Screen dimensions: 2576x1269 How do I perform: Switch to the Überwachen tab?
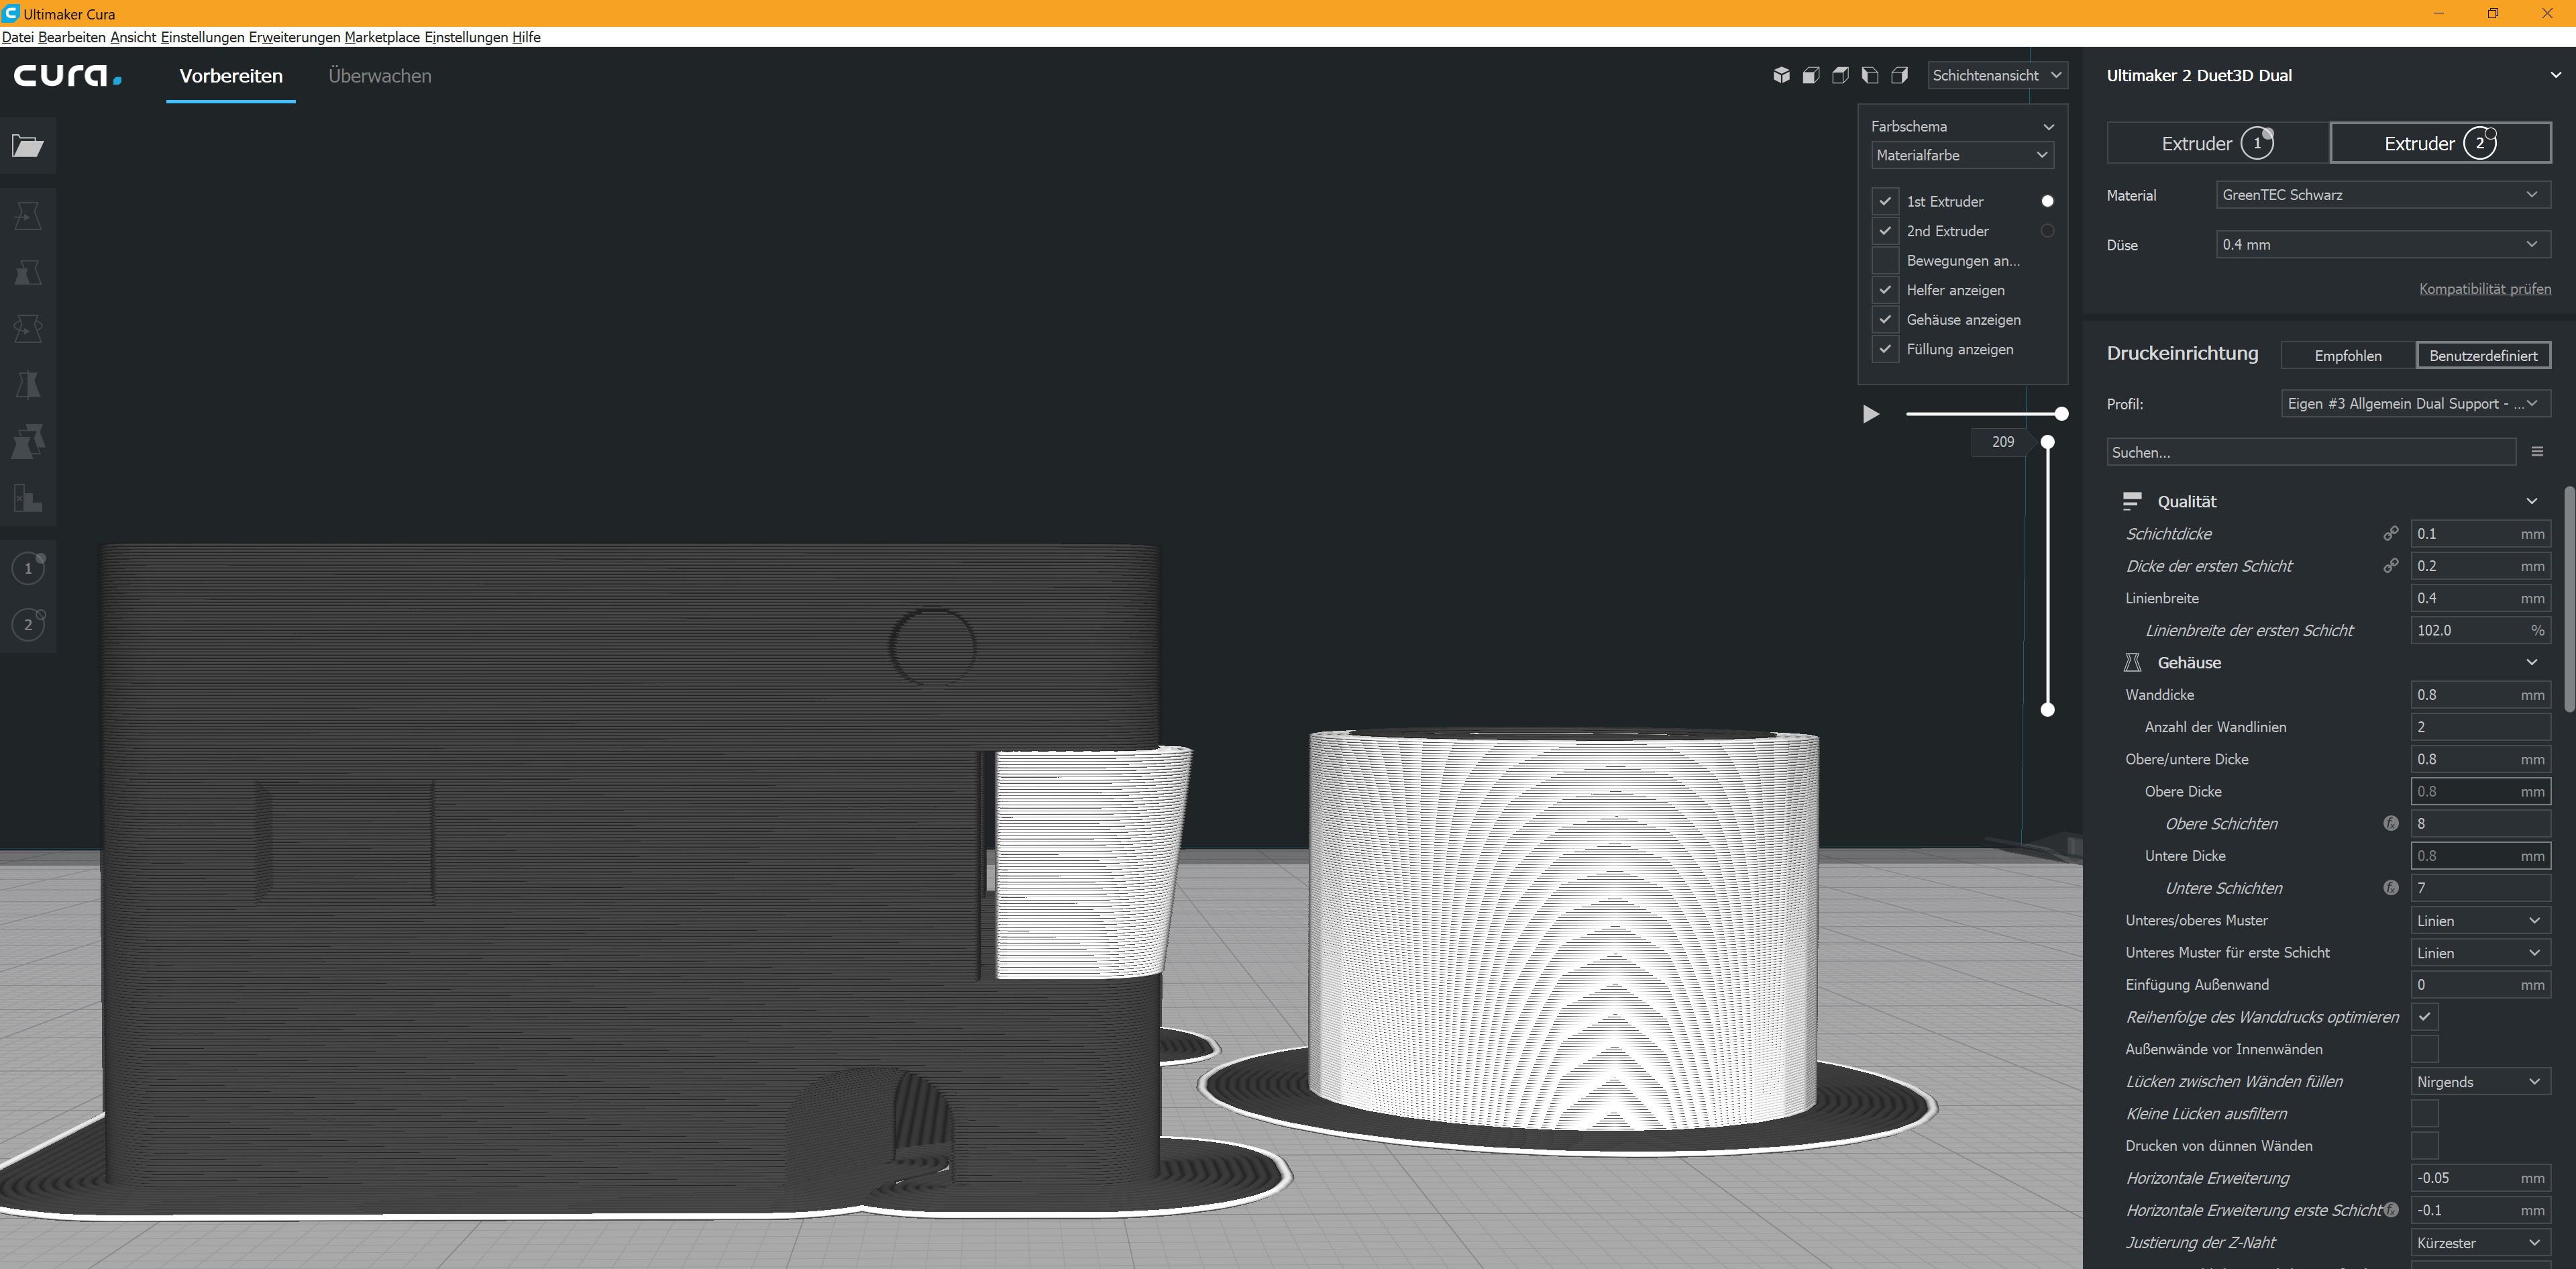point(380,76)
